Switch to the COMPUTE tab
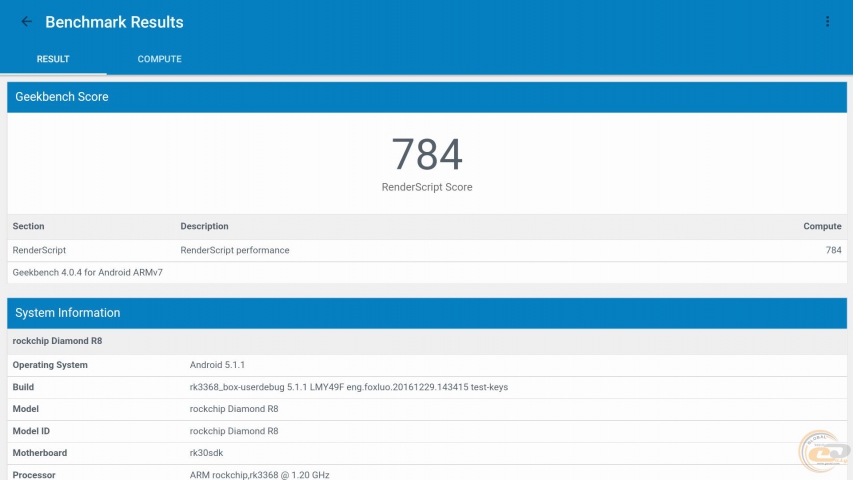Image resolution: width=853 pixels, height=480 pixels. pos(160,59)
